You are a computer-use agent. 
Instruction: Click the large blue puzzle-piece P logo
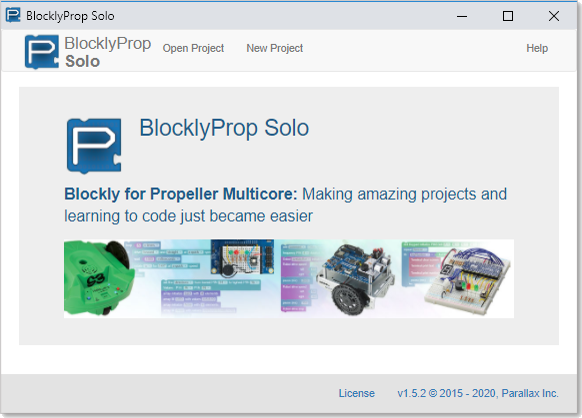tap(94, 146)
